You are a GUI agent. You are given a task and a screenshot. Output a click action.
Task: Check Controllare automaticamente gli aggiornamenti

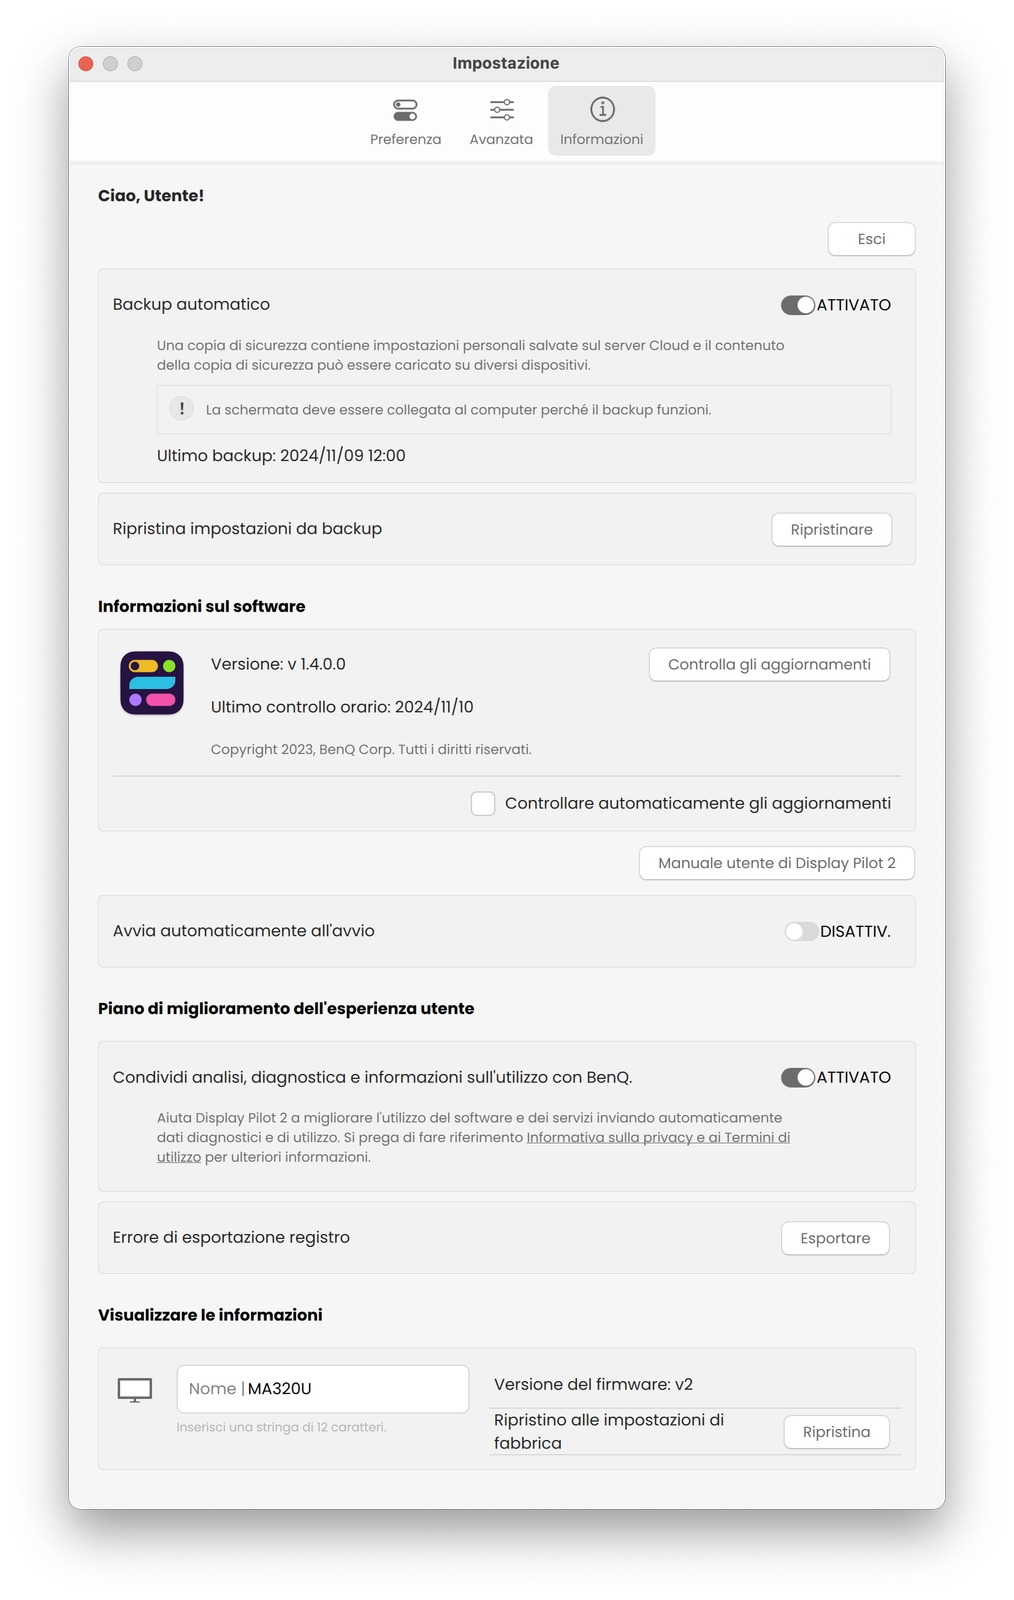point(483,803)
